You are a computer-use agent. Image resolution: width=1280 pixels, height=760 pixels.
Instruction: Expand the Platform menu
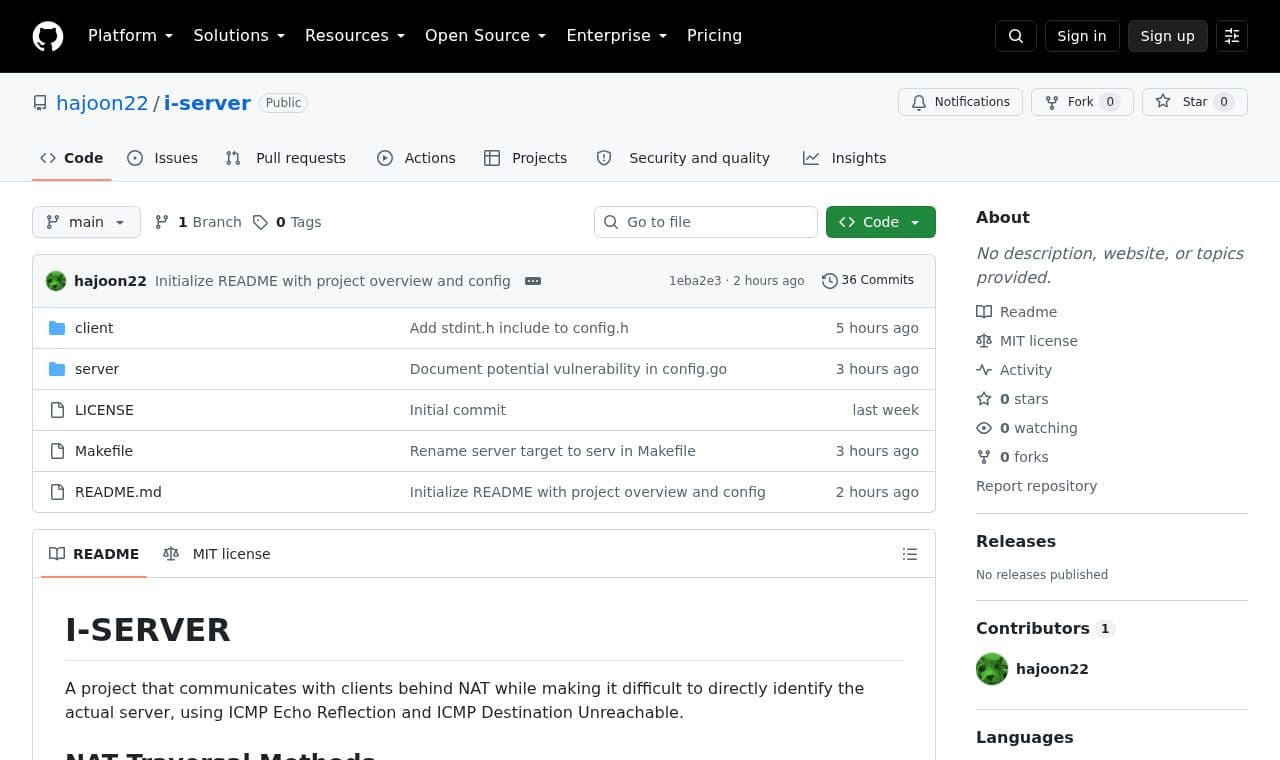(x=130, y=36)
